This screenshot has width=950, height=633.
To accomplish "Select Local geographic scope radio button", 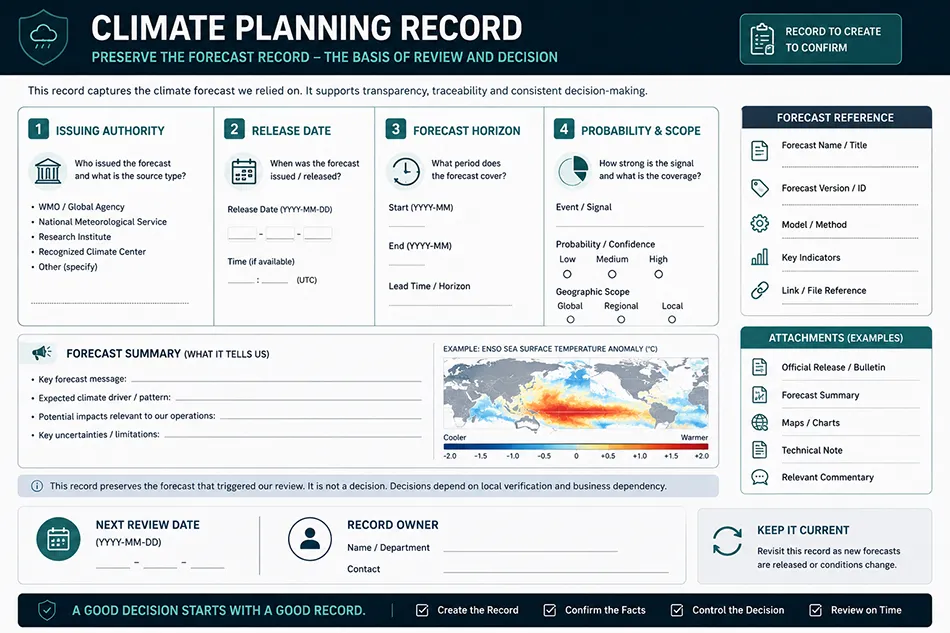I will (672, 319).
